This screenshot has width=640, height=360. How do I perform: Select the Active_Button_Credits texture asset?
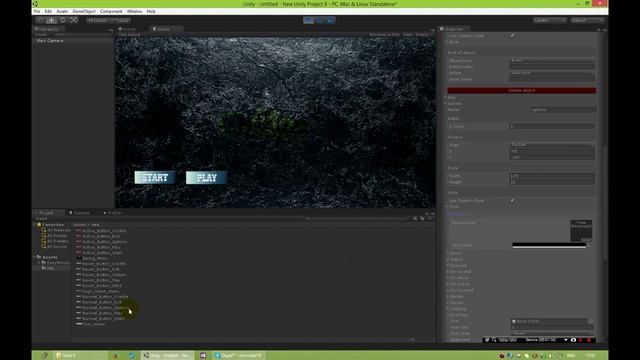pos(102,231)
